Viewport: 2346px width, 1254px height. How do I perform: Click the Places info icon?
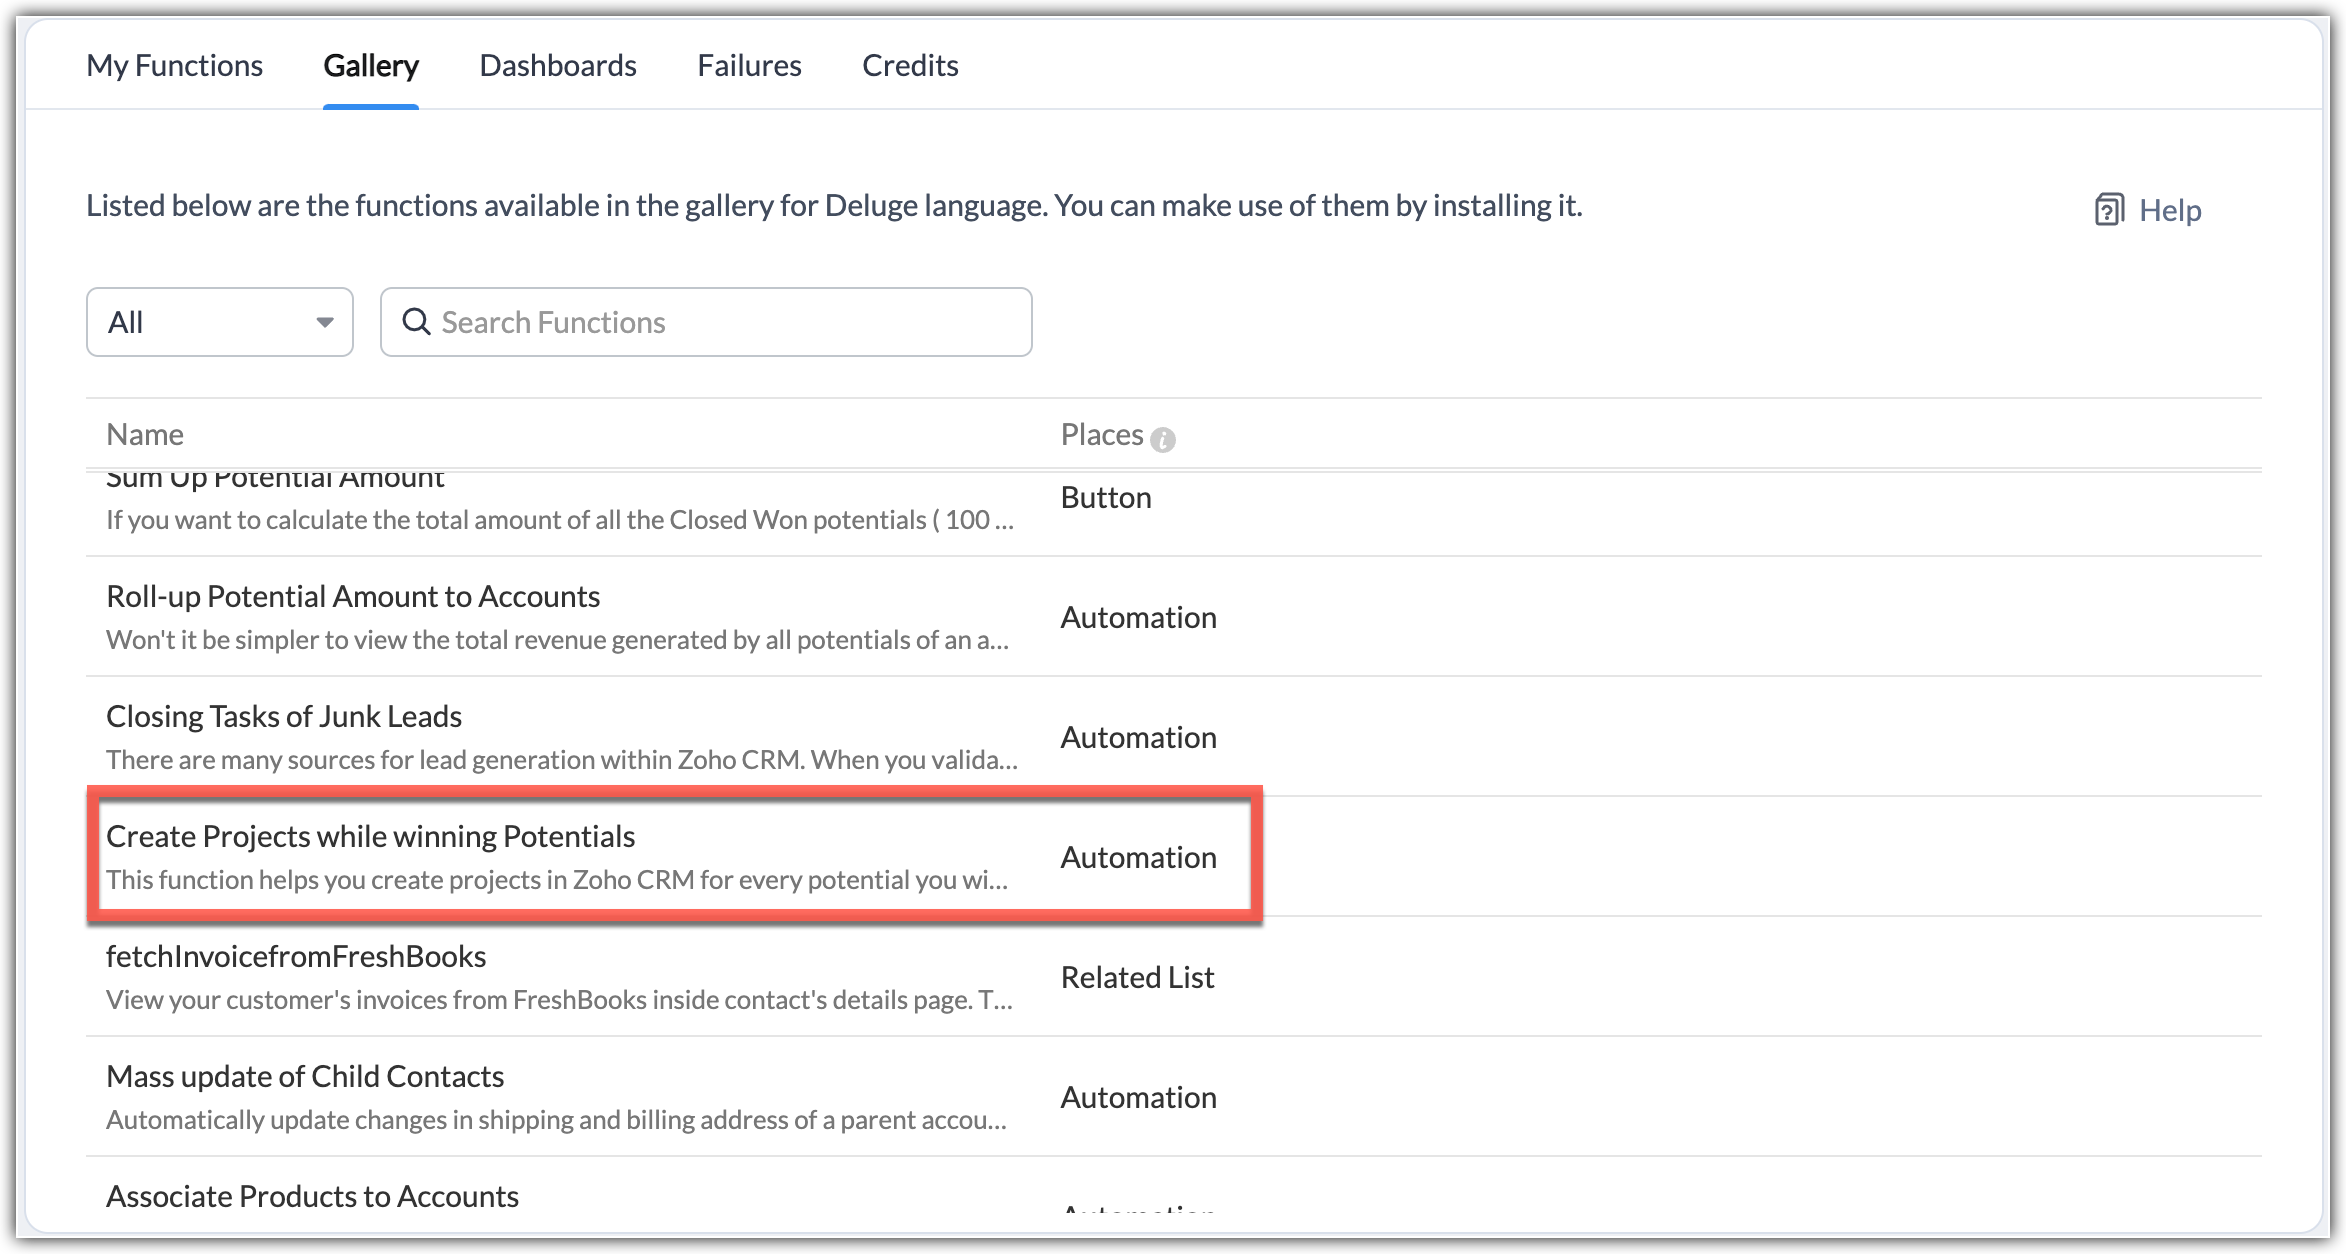[1162, 439]
